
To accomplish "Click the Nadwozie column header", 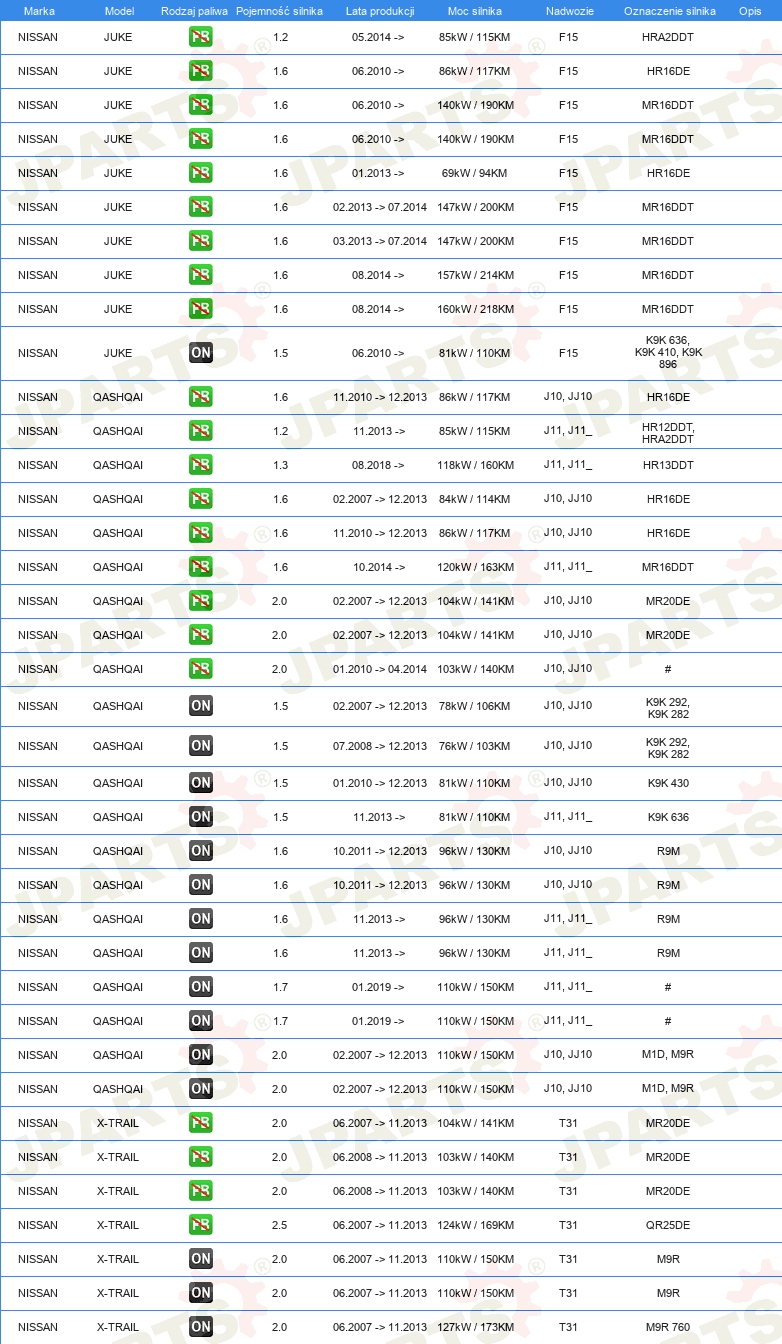I will [x=568, y=10].
